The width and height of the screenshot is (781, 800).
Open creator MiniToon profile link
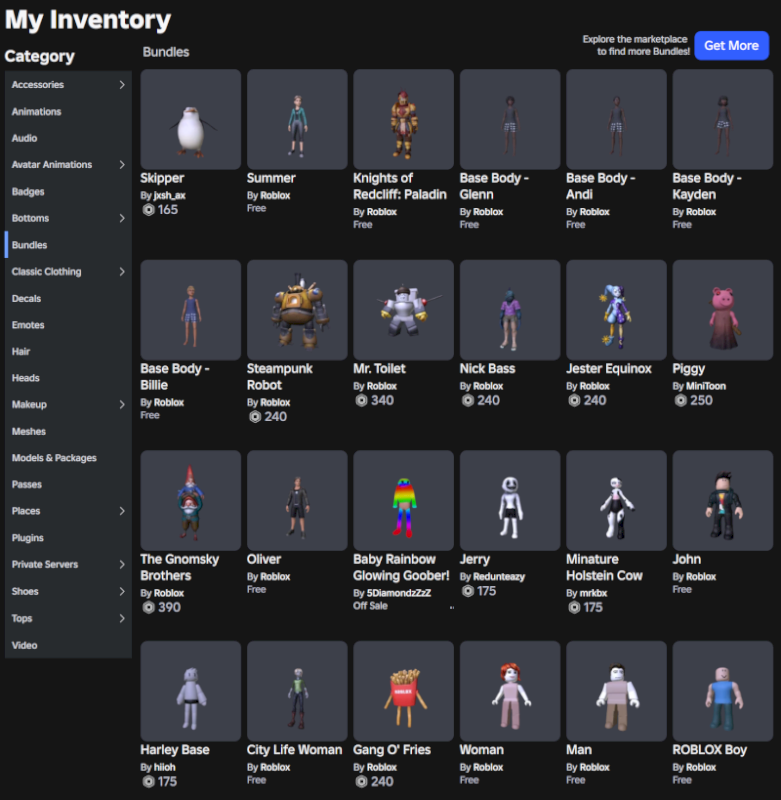[x=706, y=386]
